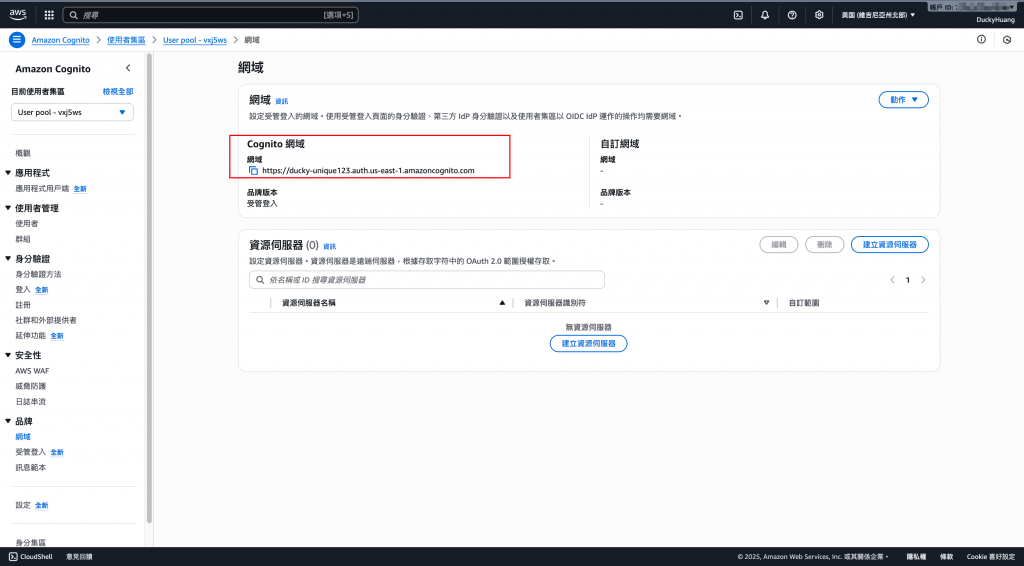Open 社群和外部提供者 in the sidebar

[46, 321]
